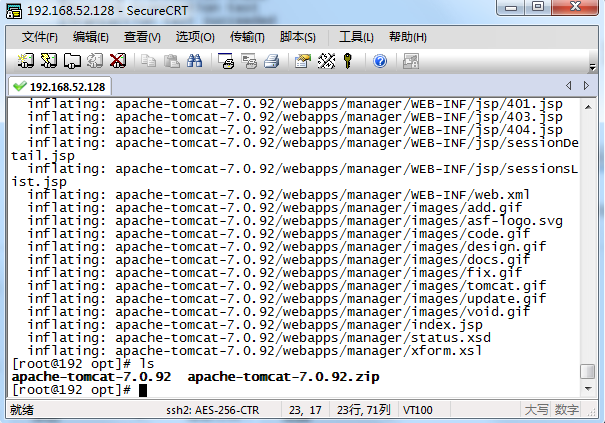Click the tab scroll right arrow
605x423 pixels.
click(586, 85)
